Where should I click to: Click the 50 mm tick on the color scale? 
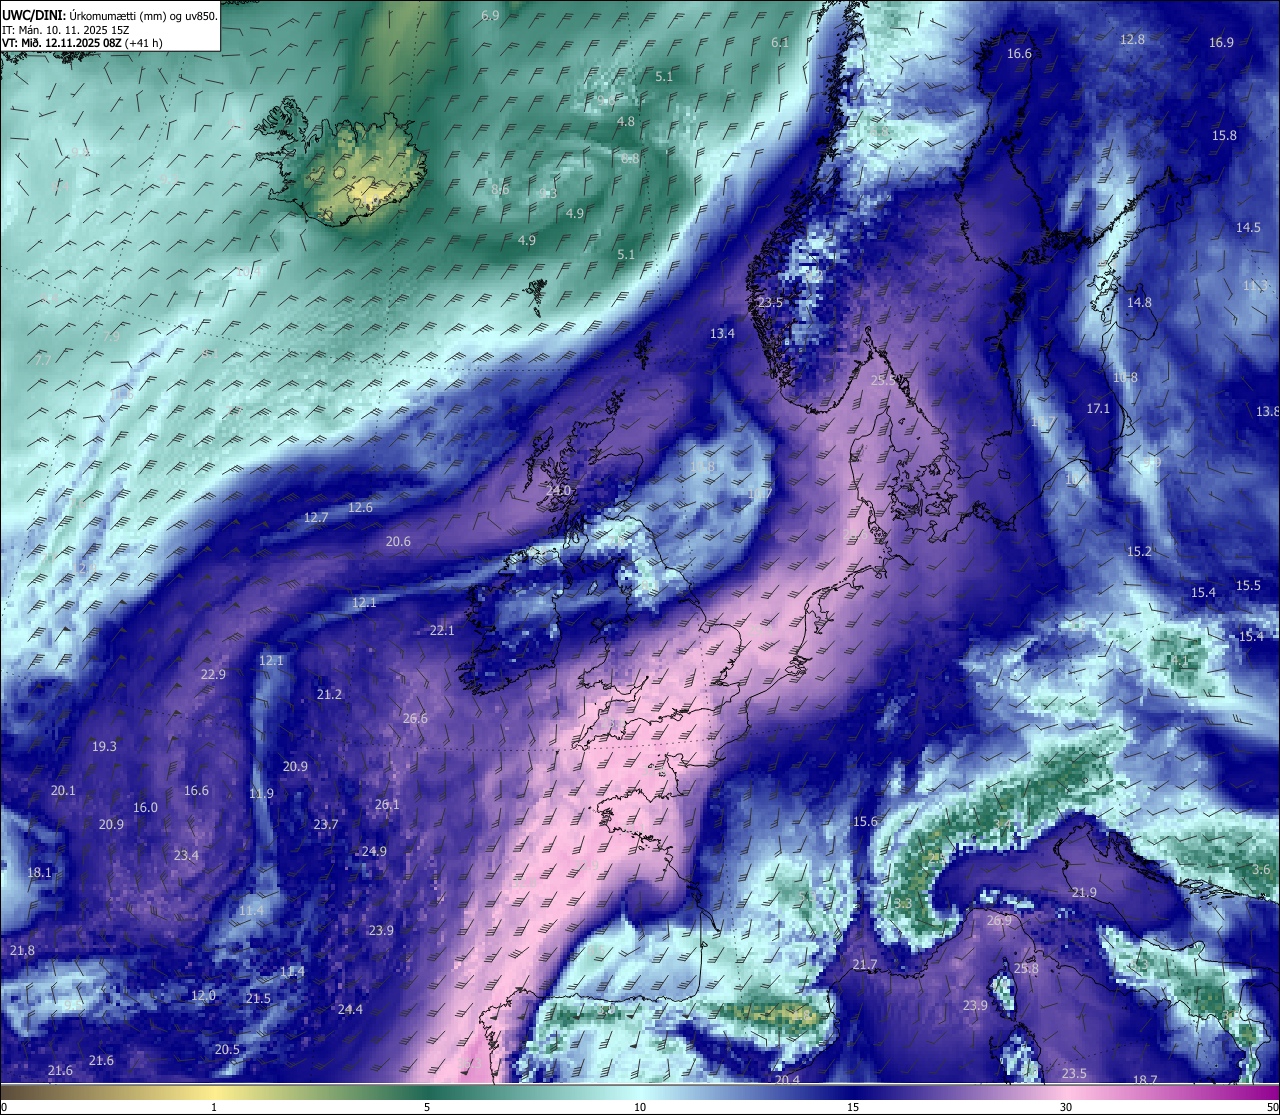[1272, 1107]
